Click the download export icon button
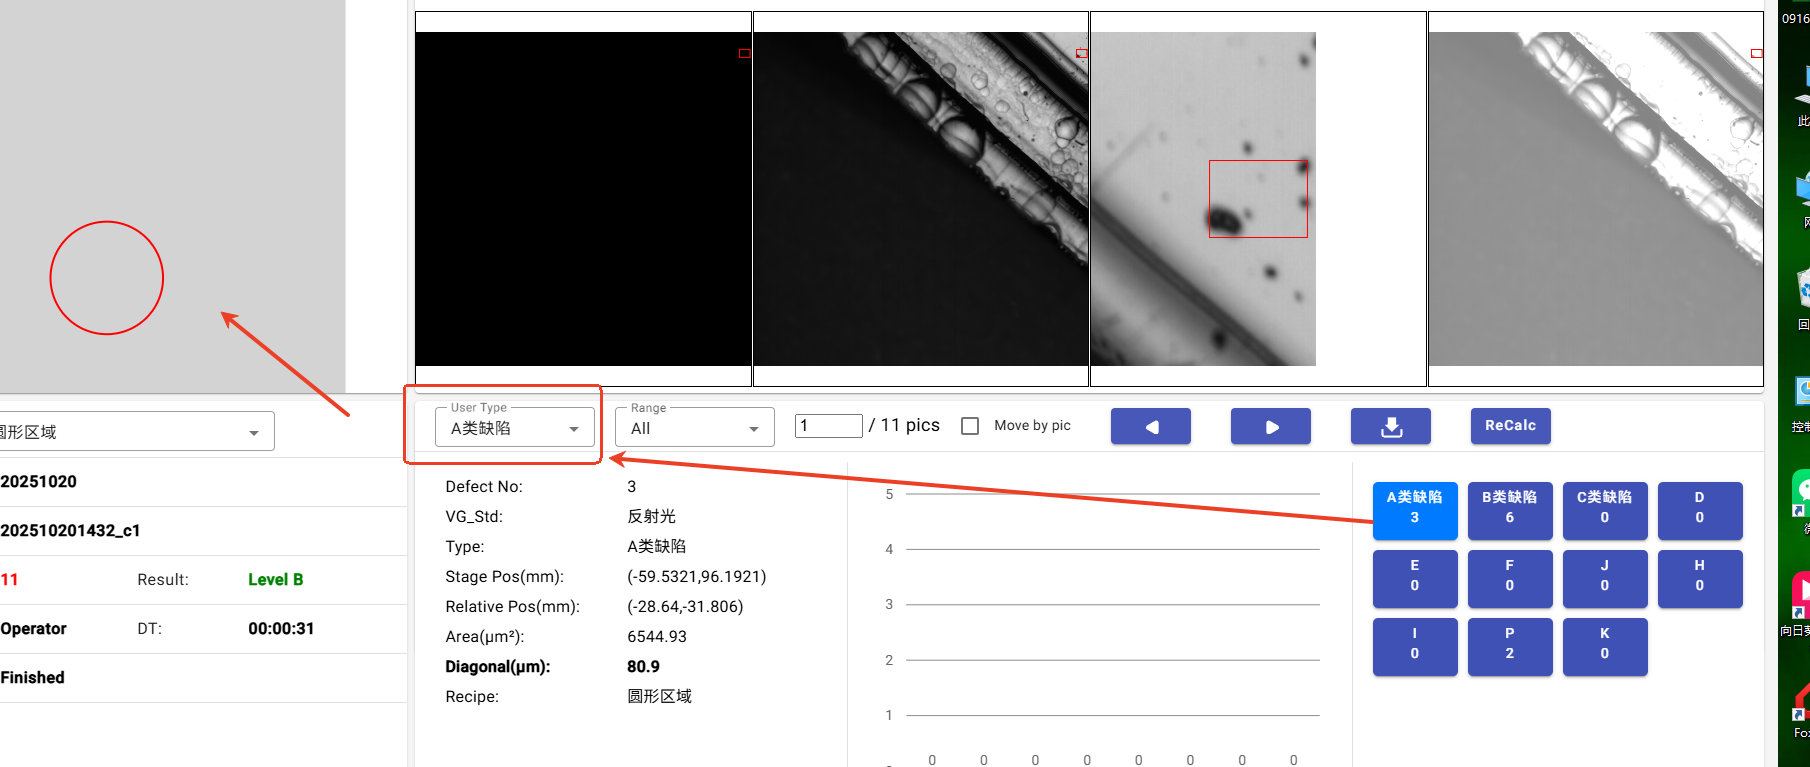This screenshot has height=767, width=1810. (1390, 426)
